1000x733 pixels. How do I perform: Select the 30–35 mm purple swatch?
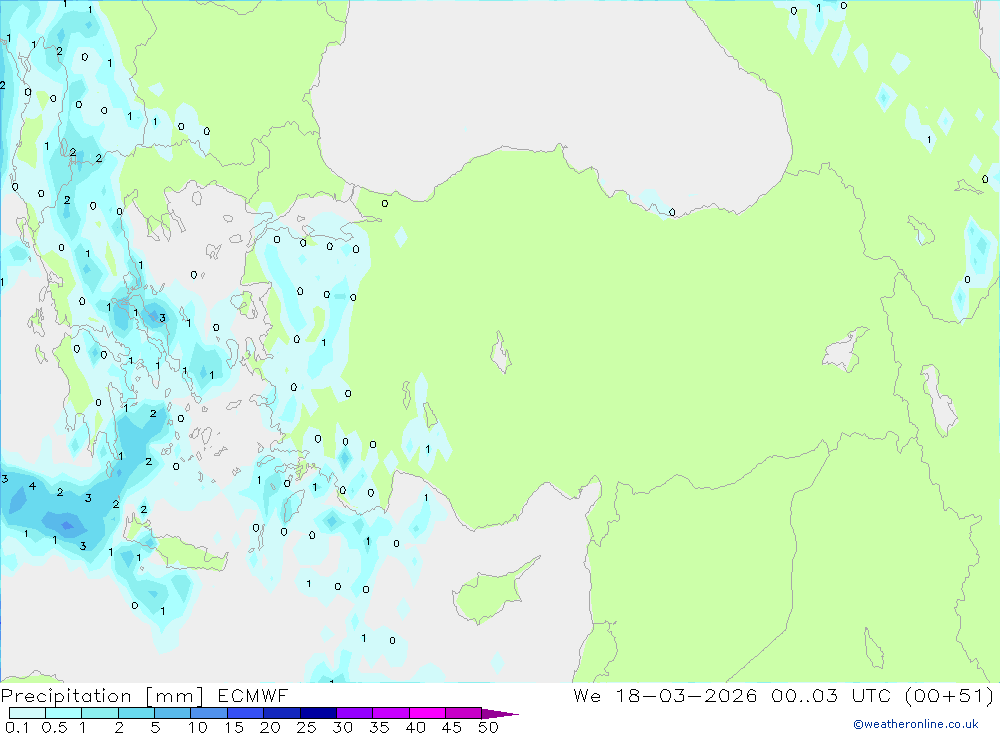[355, 713]
